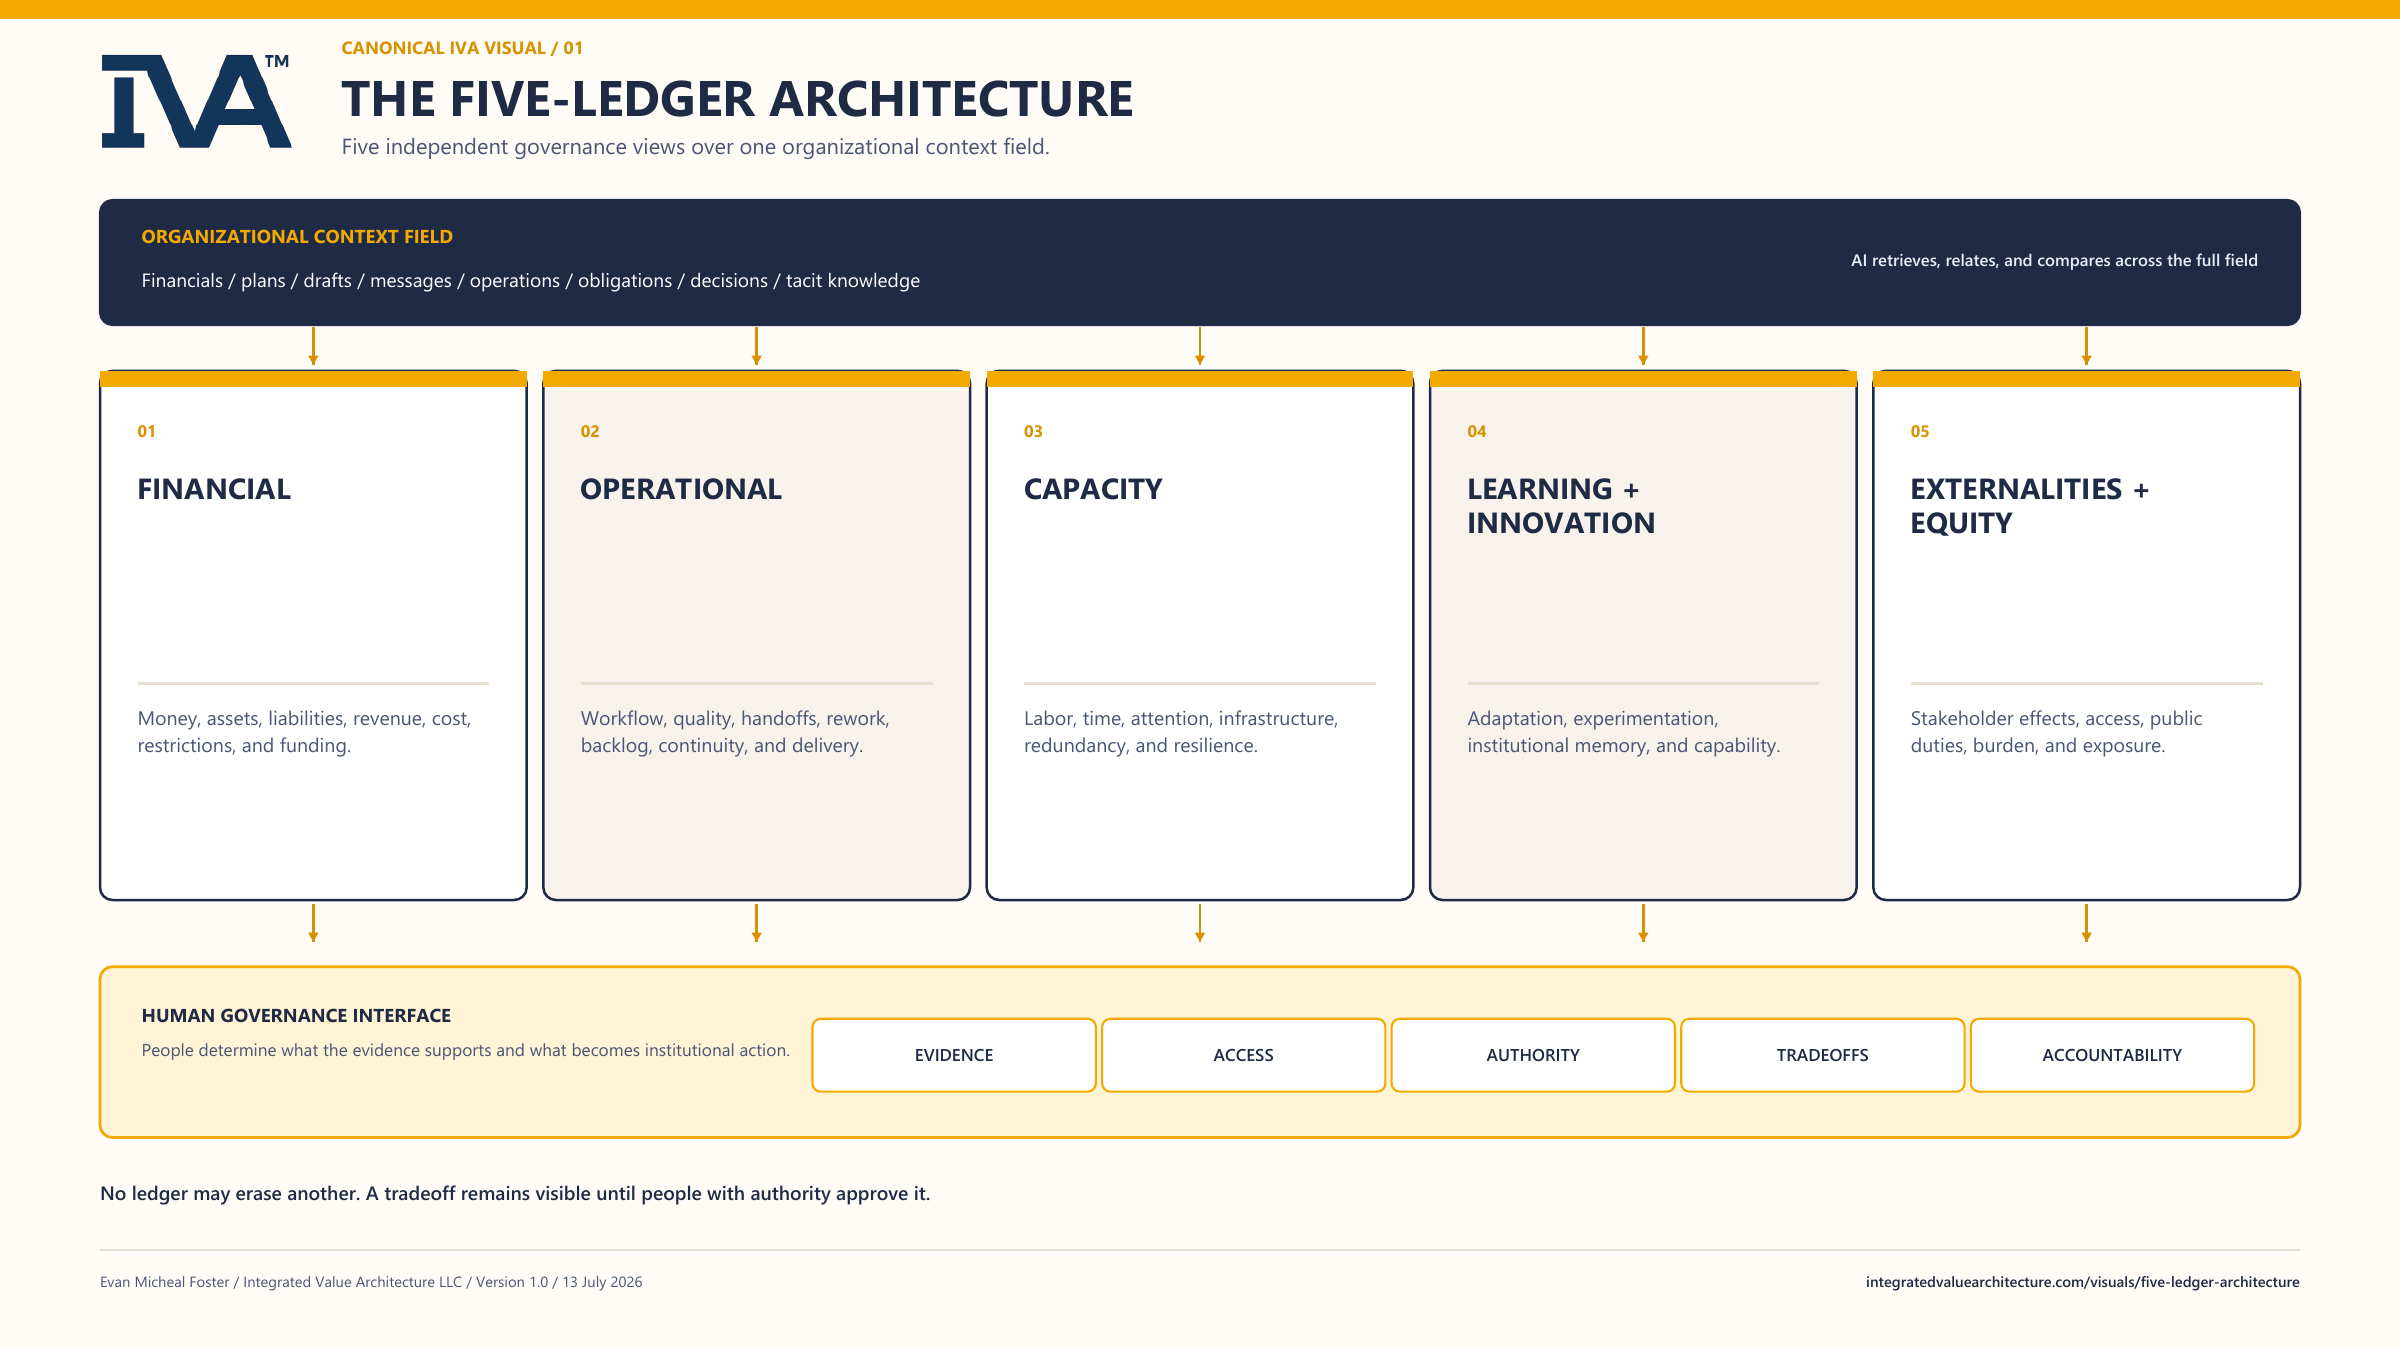Click the HUMAN GOVERNANCE INTERFACE heading
Screen dimensions: 2400x1350
296,1016
